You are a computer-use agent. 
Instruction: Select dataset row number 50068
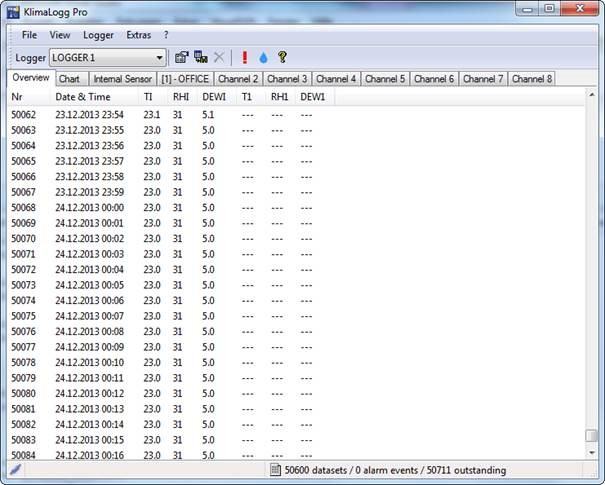click(23, 208)
